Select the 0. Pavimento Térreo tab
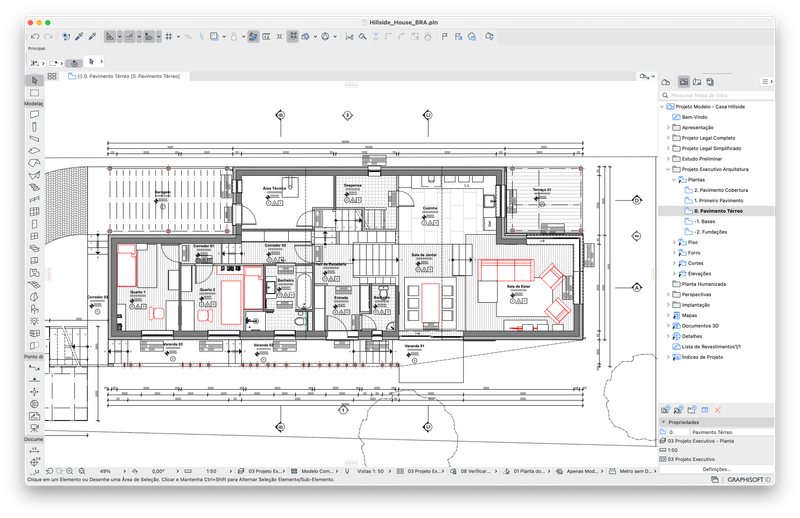The width and height of the screenshot is (800, 518). (128, 76)
